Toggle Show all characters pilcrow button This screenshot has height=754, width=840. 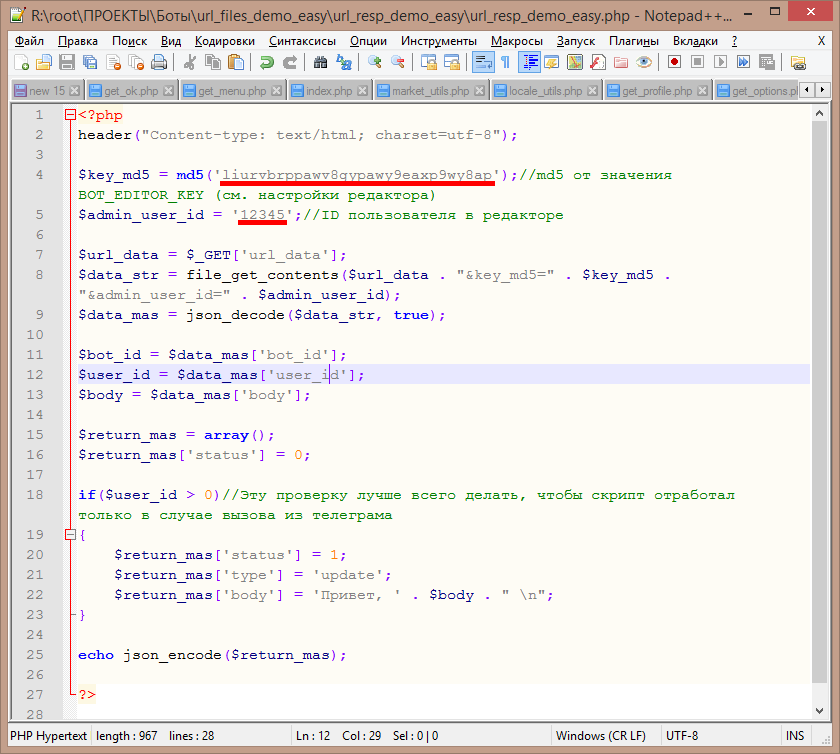(x=505, y=62)
